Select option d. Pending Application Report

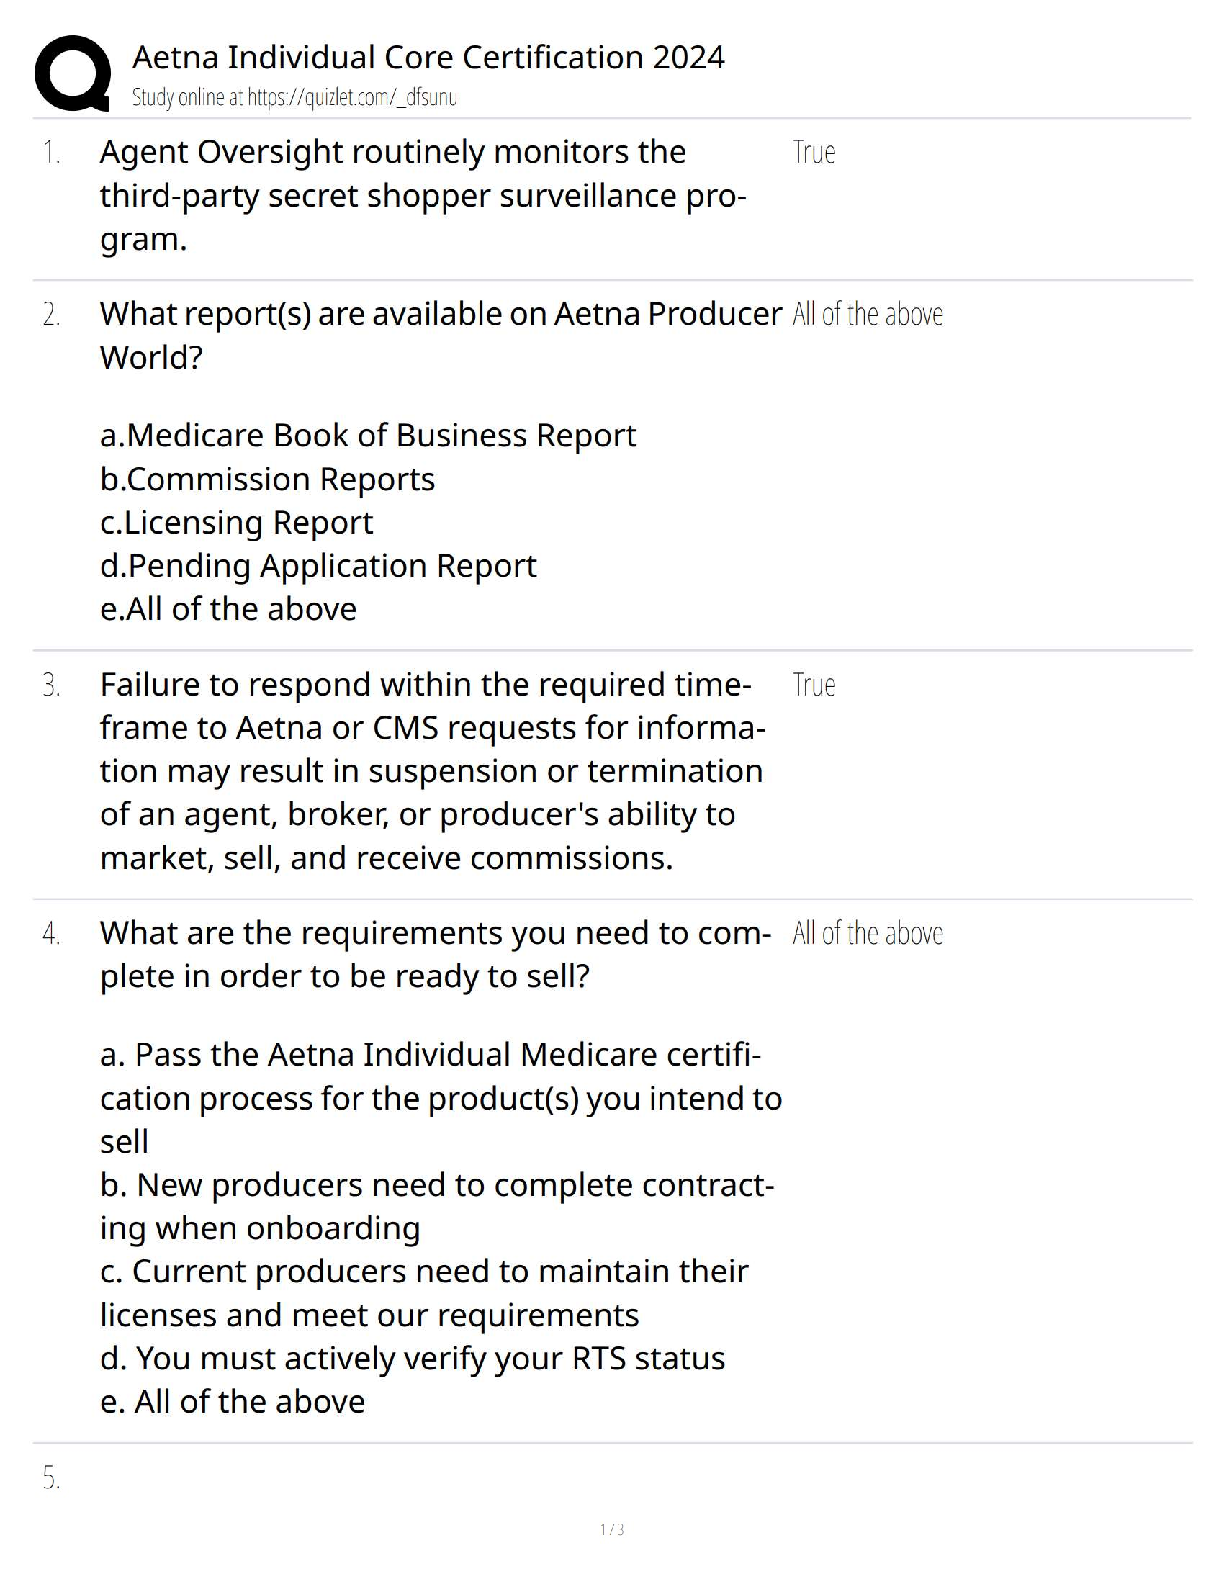pyautogui.click(x=318, y=565)
